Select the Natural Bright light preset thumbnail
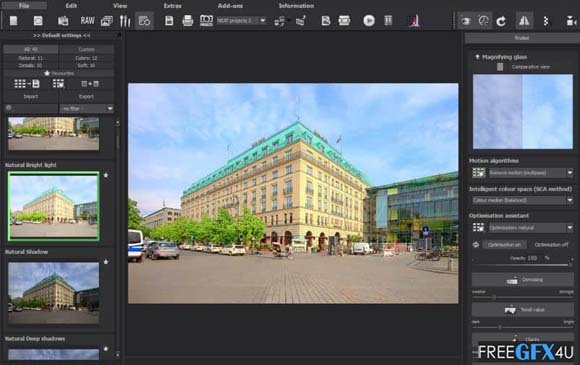This screenshot has height=365, width=580. pos(54,206)
